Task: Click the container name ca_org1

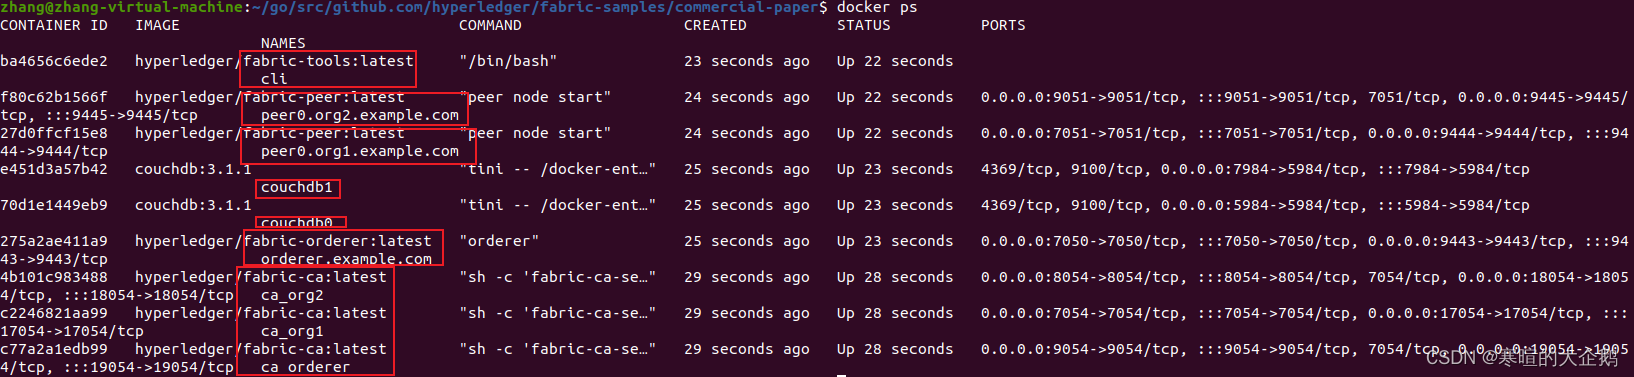Action: (292, 331)
